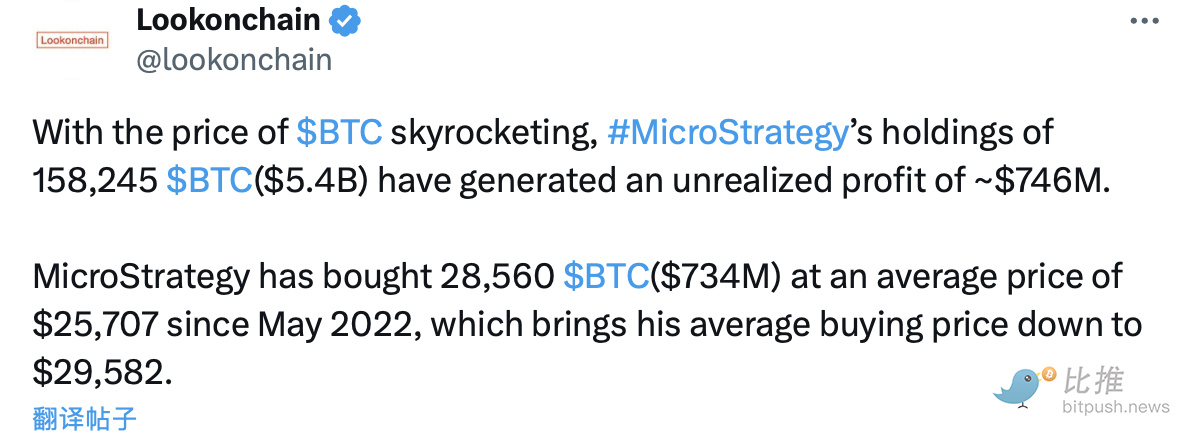
Task: Click the $BTC cashtag before "skyrocketing"
Action: click(x=340, y=133)
